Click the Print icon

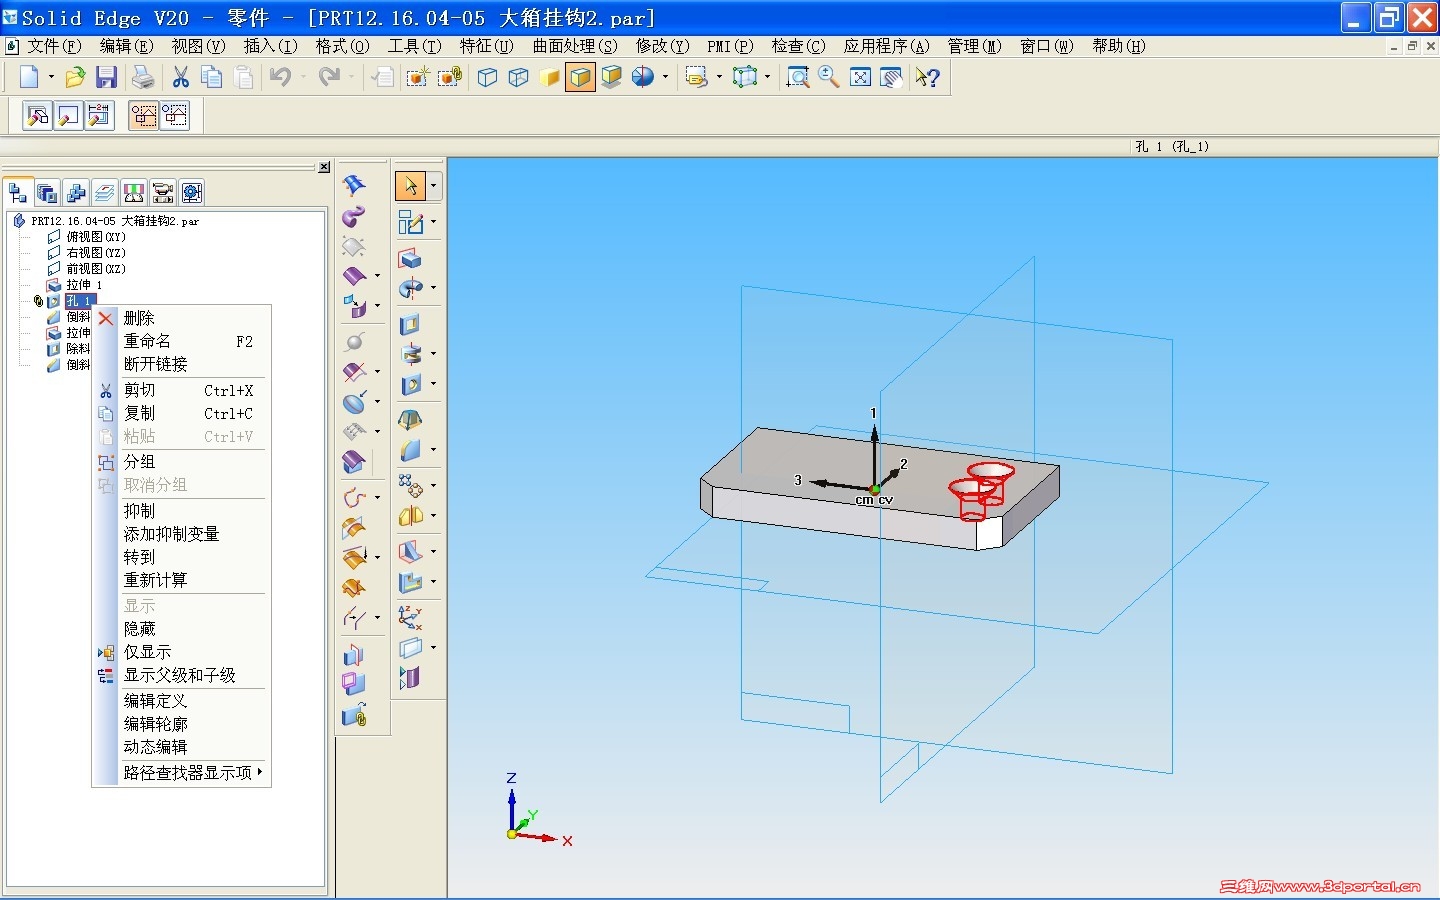point(143,77)
